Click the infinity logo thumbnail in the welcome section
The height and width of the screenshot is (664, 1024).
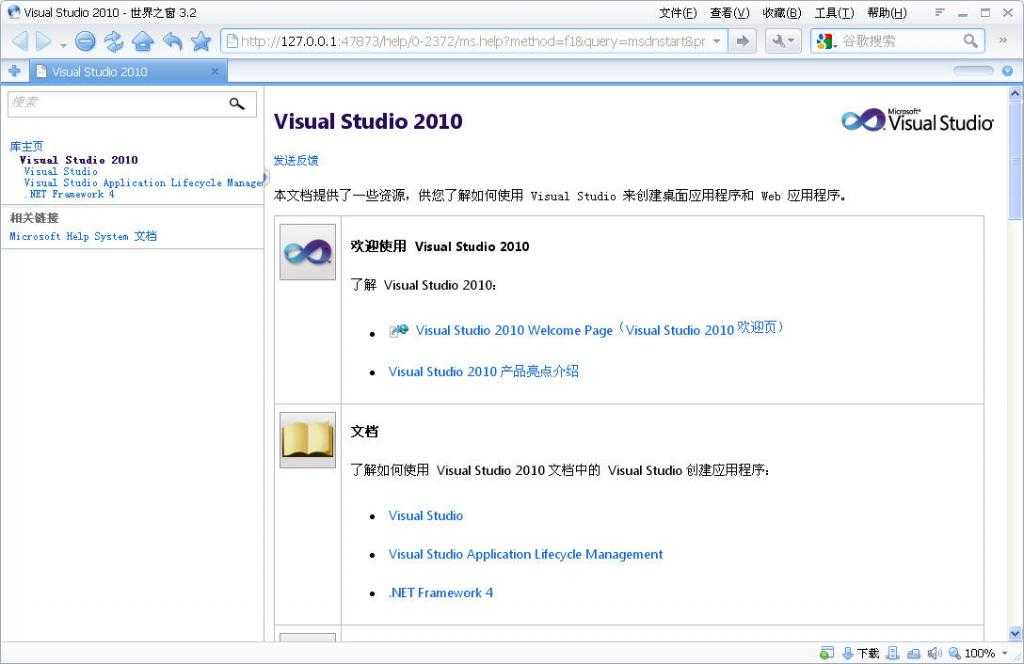coord(308,252)
